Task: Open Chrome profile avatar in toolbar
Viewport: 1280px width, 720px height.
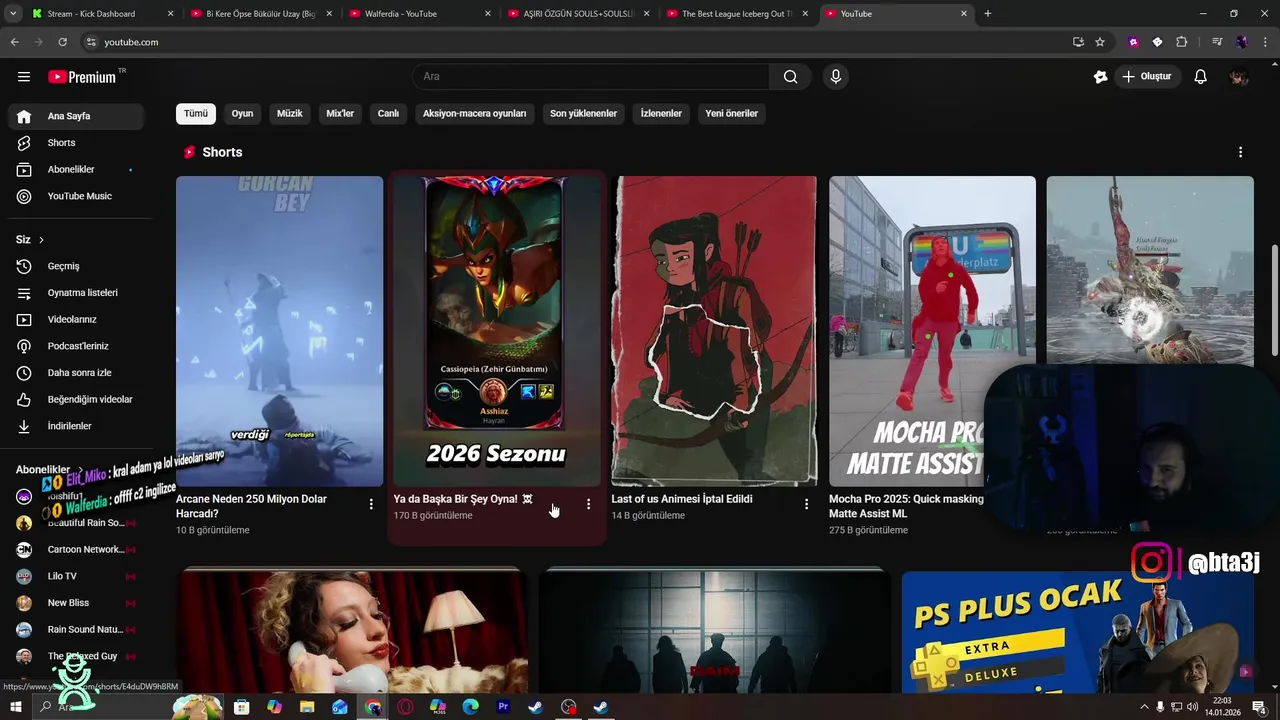Action: coord(1241,42)
